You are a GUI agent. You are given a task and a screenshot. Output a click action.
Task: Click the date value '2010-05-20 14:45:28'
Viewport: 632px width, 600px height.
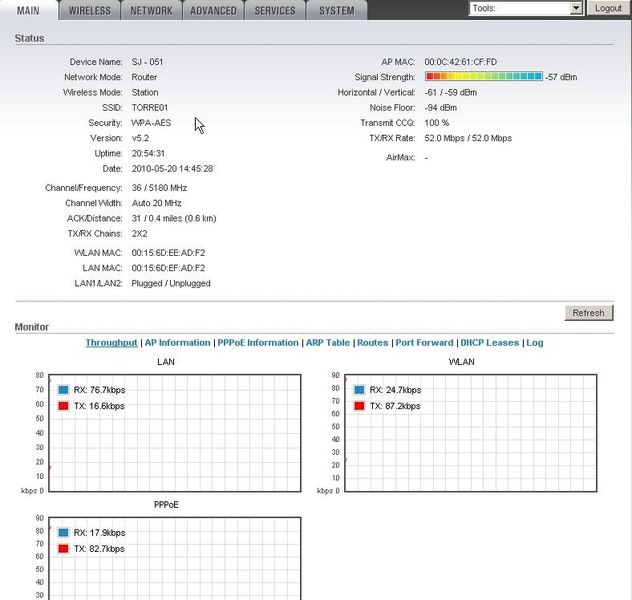click(x=172, y=168)
